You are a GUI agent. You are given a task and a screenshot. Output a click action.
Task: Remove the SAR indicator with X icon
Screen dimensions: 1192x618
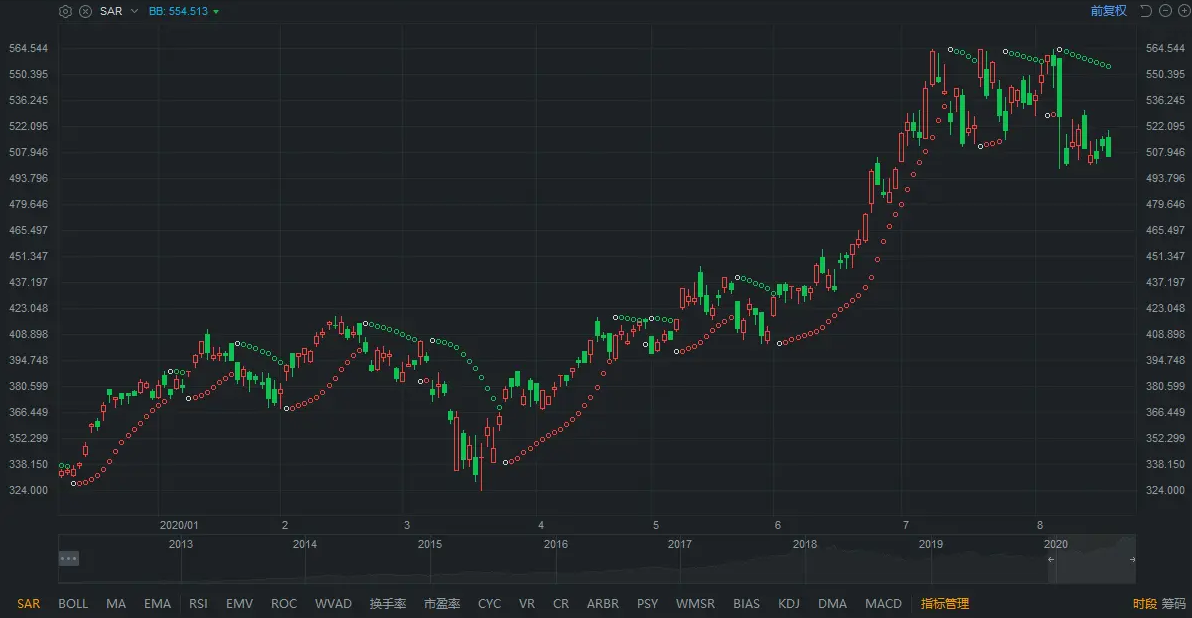(85, 11)
